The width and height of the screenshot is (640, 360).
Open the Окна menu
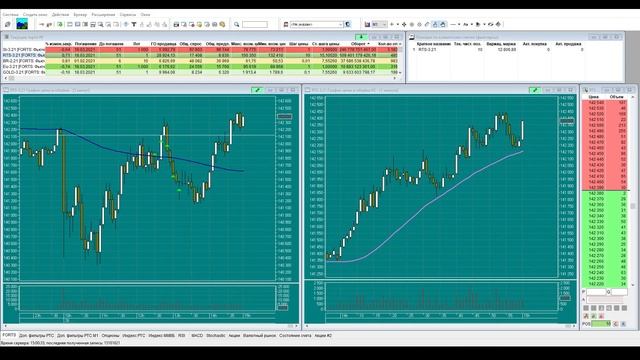[145, 15]
